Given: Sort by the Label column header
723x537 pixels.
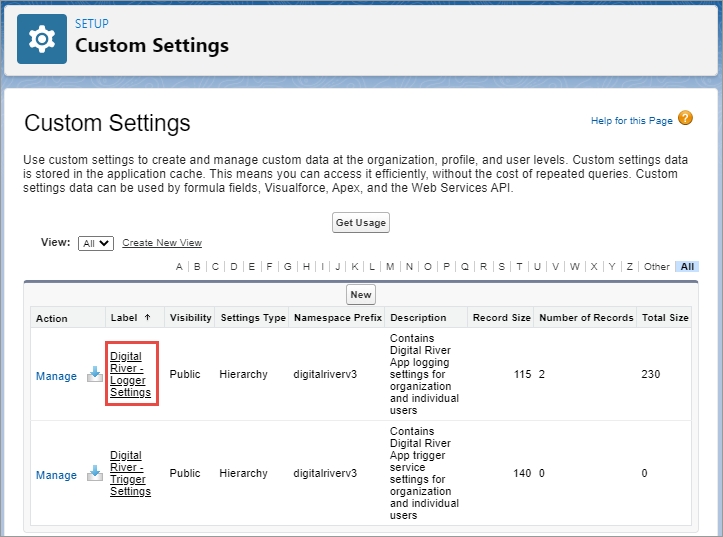Looking at the screenshot, I should coord(124,318).
